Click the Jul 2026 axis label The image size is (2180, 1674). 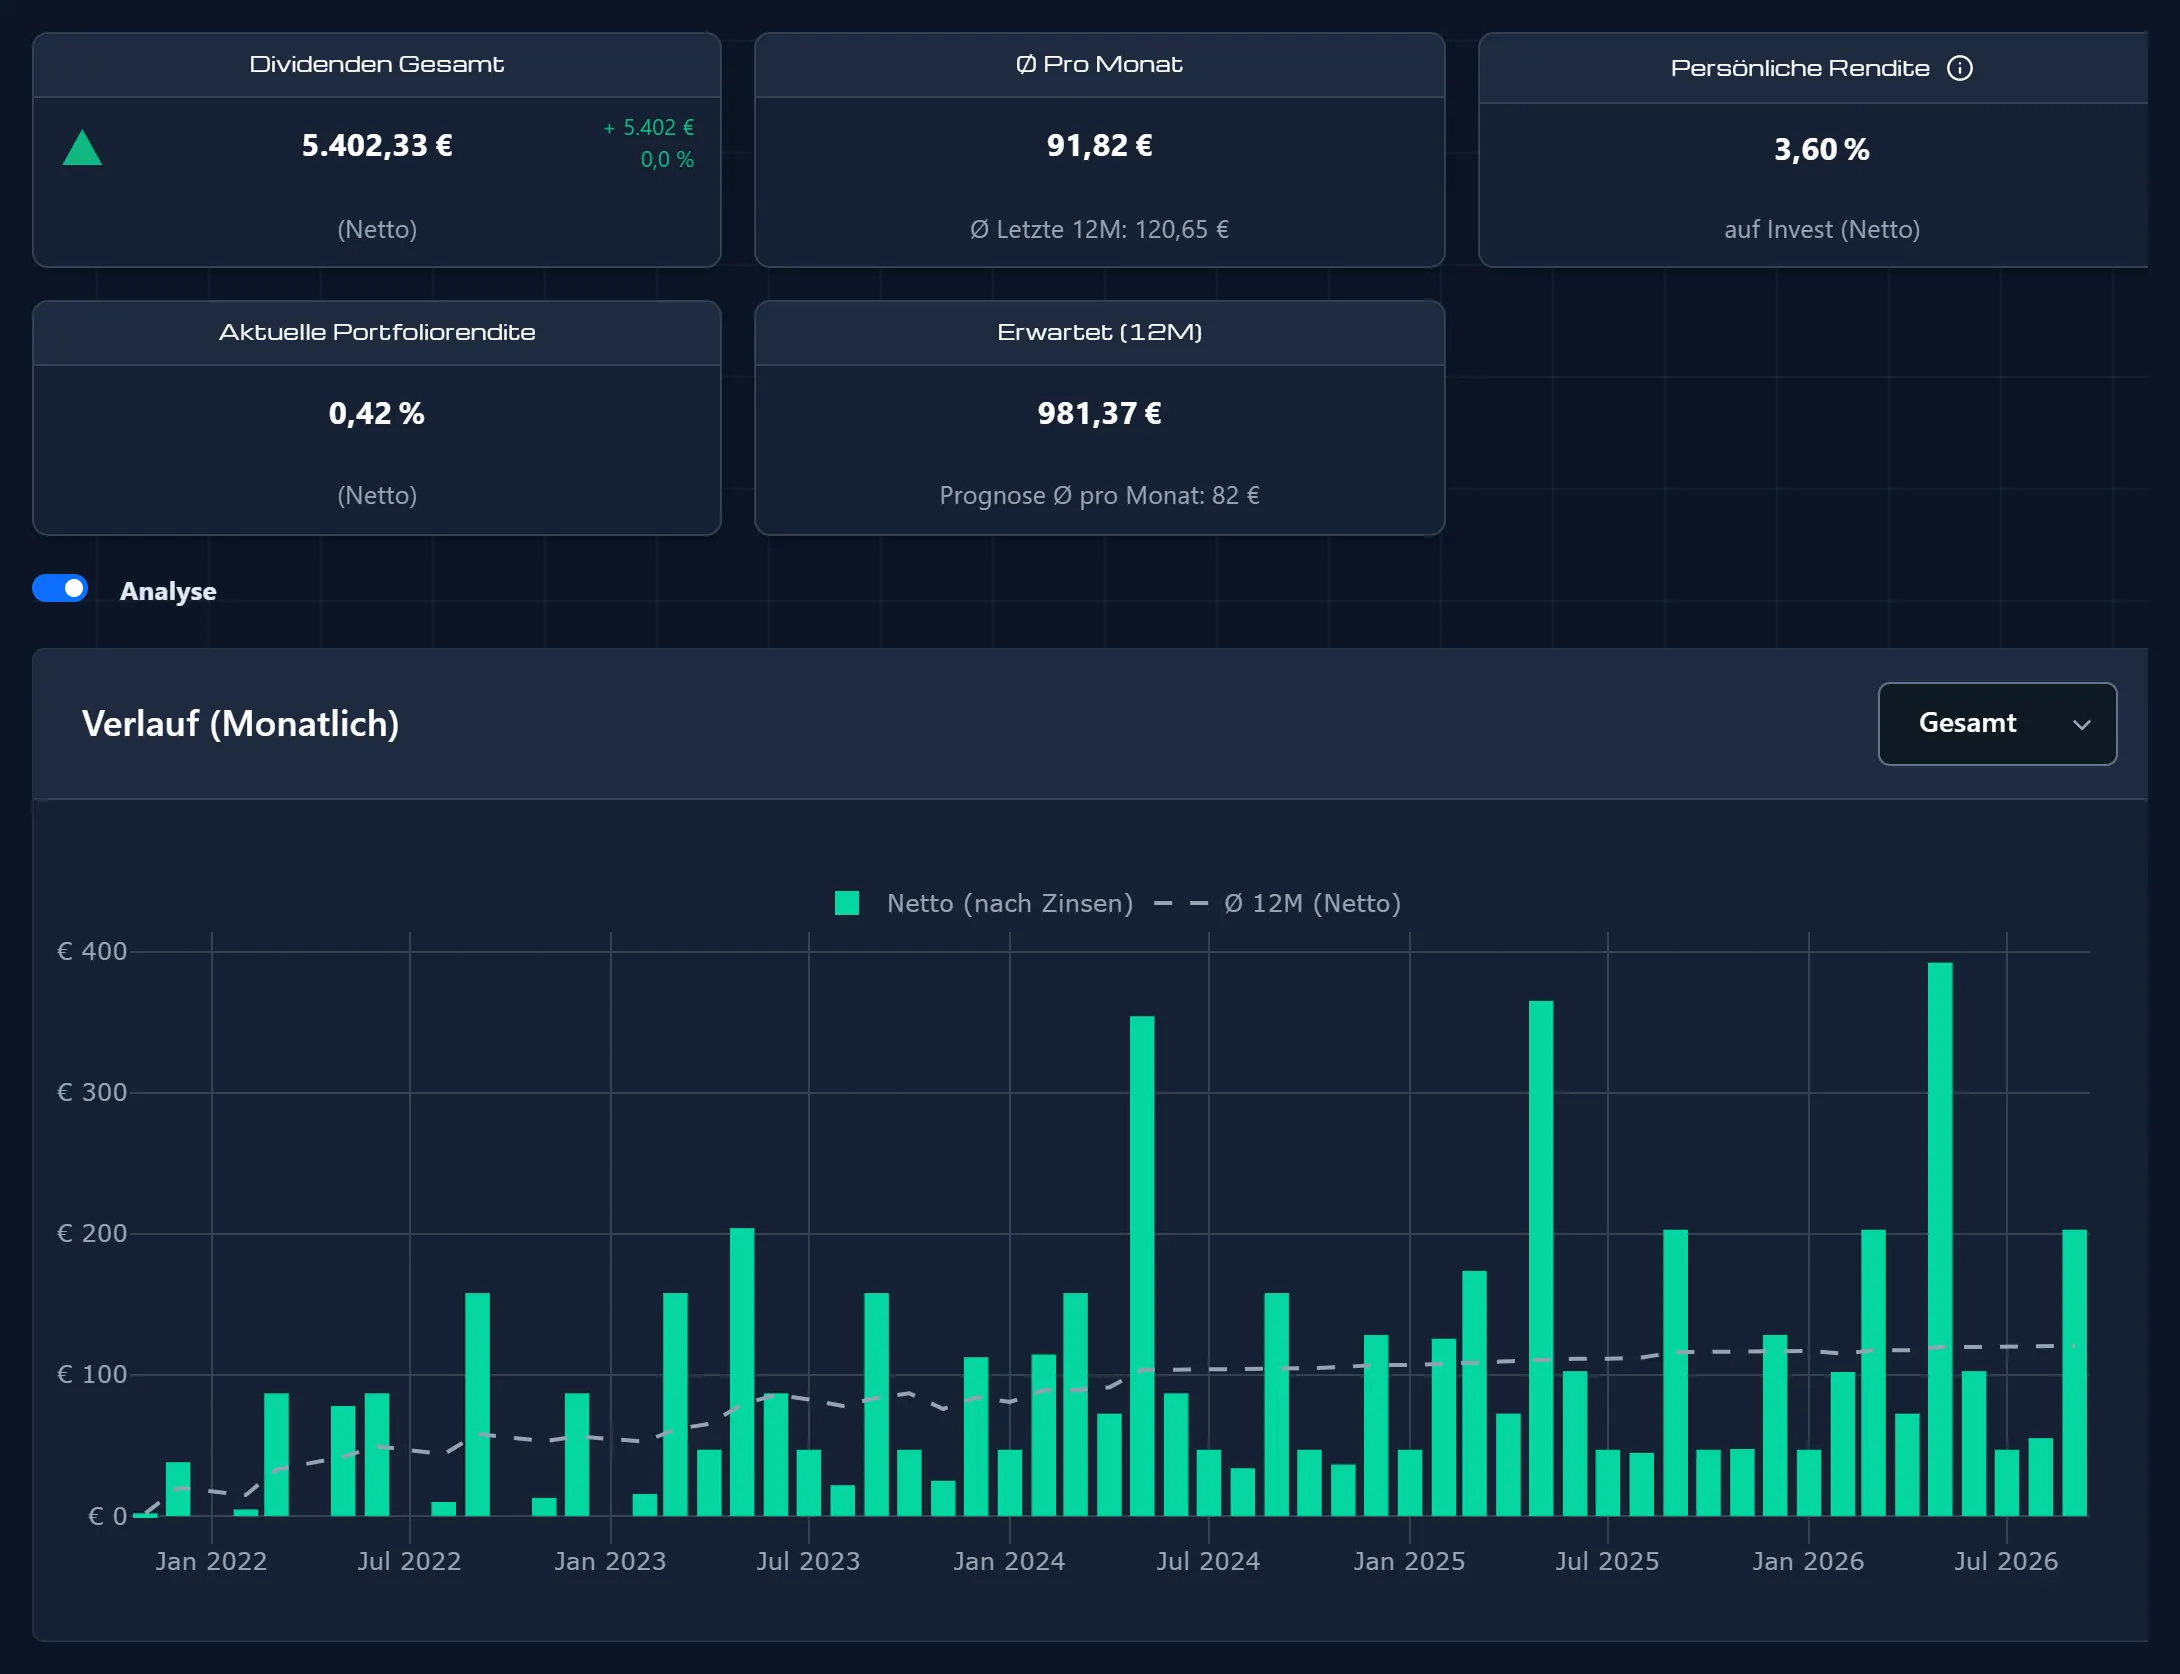coord(2006,1561)
